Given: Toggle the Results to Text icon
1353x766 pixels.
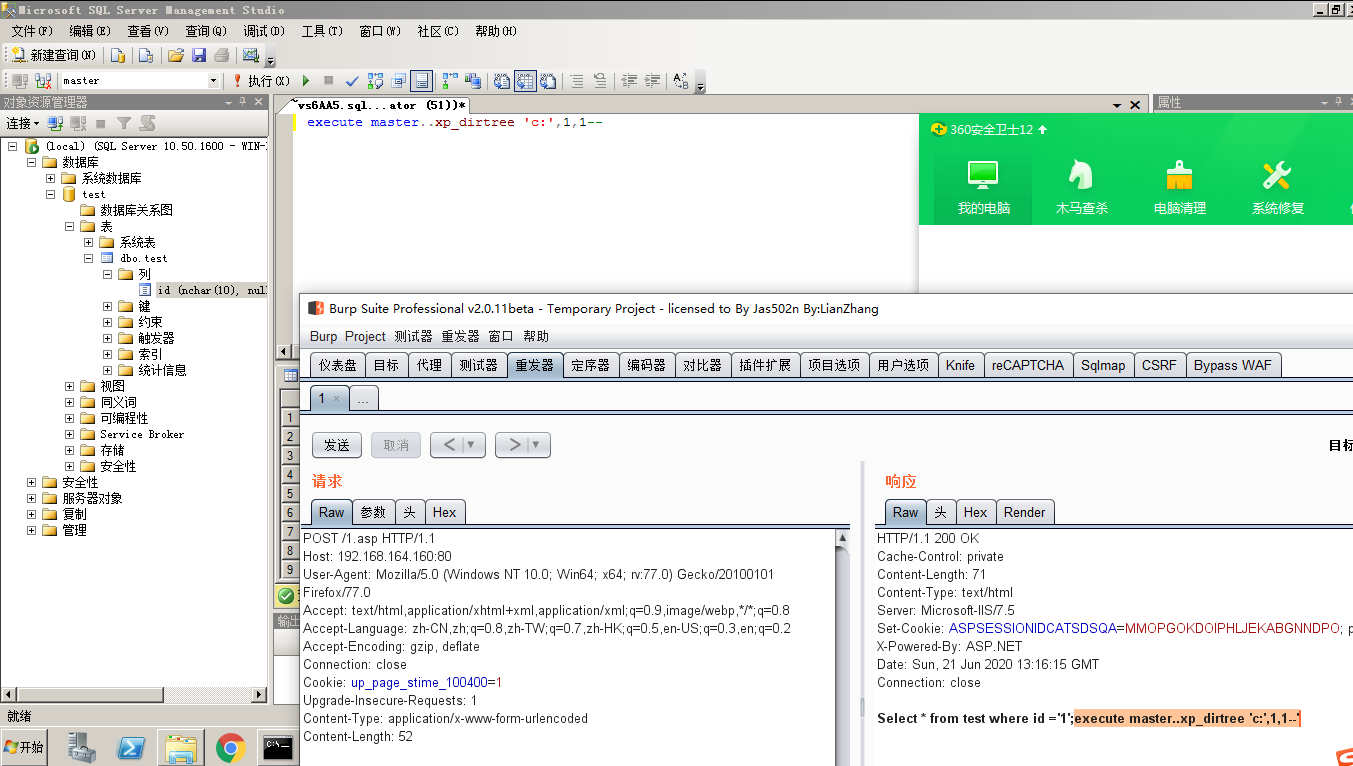Looking at the screenshot, I should pos(502,80).
